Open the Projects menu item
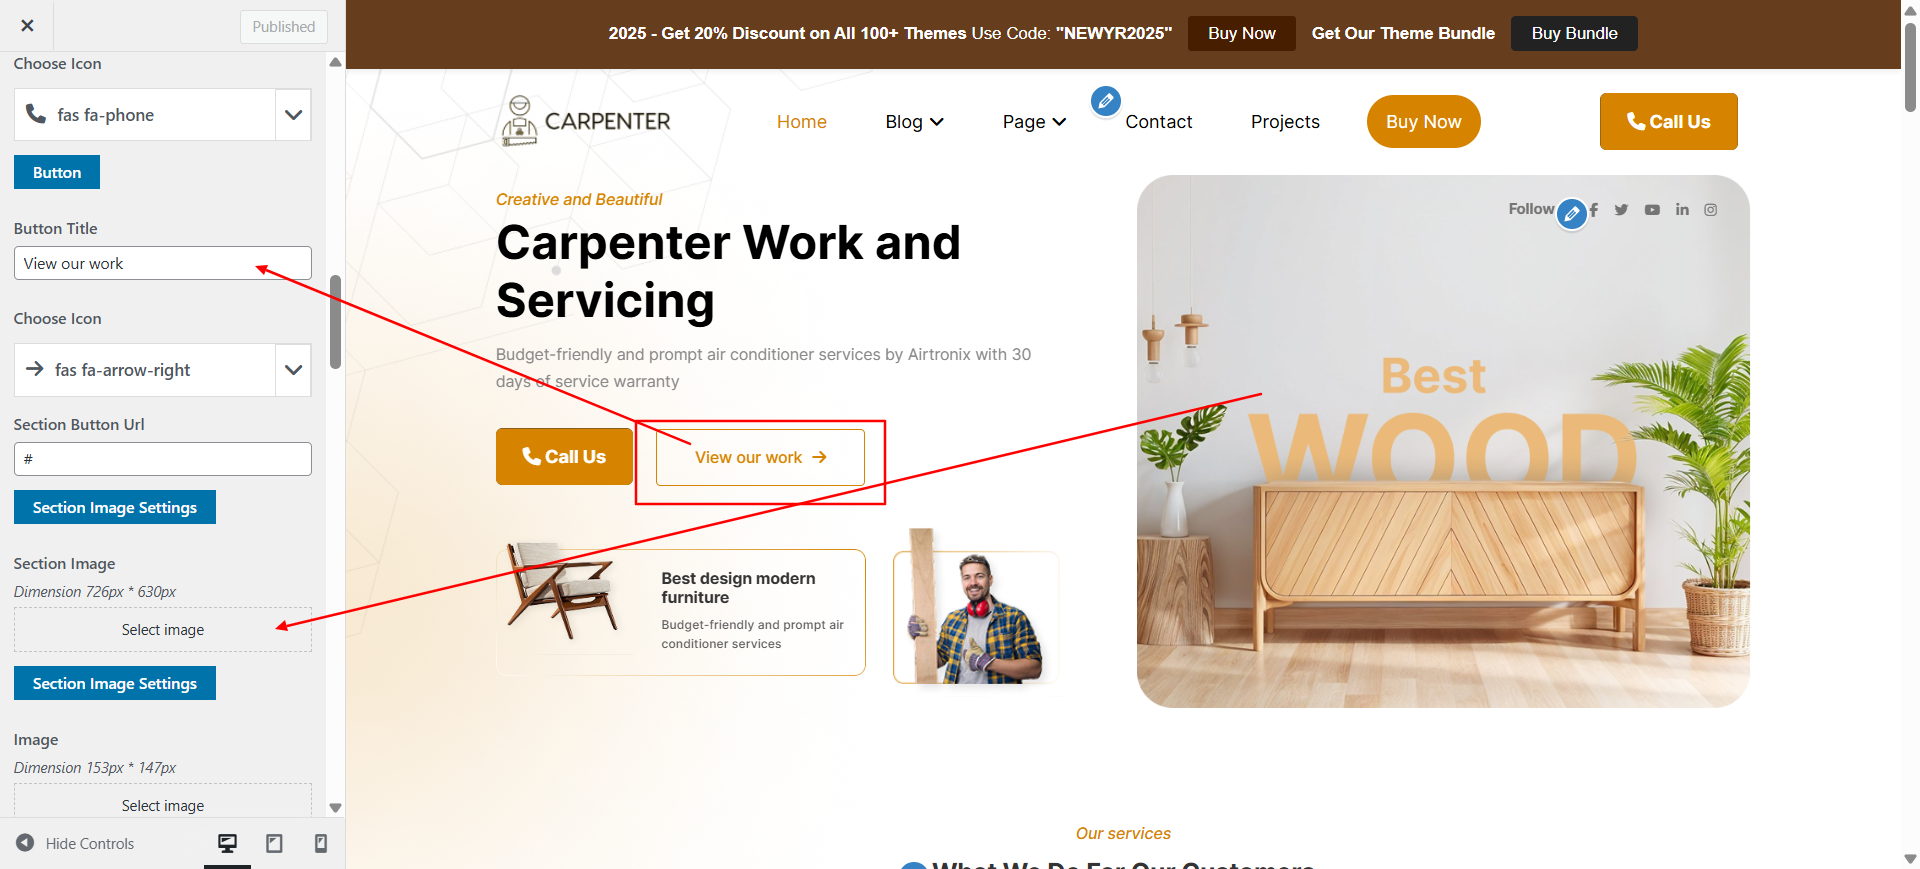Viewport: 1920px width, 869px height. pos(1285,122)
